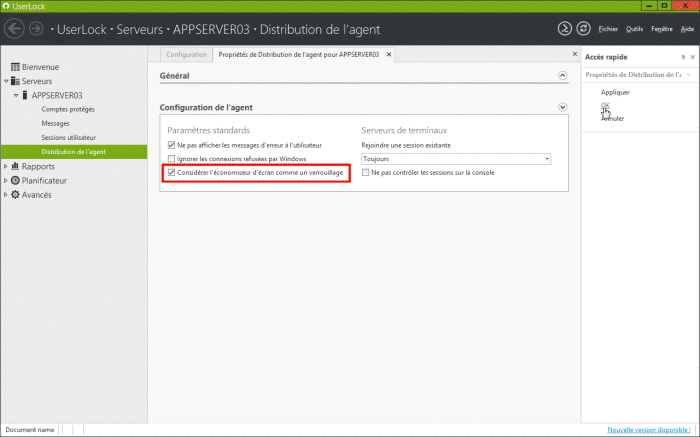Click Appliquer in quick access
Image resolution: width=700 pixels, height=437 pixels.
615,92
